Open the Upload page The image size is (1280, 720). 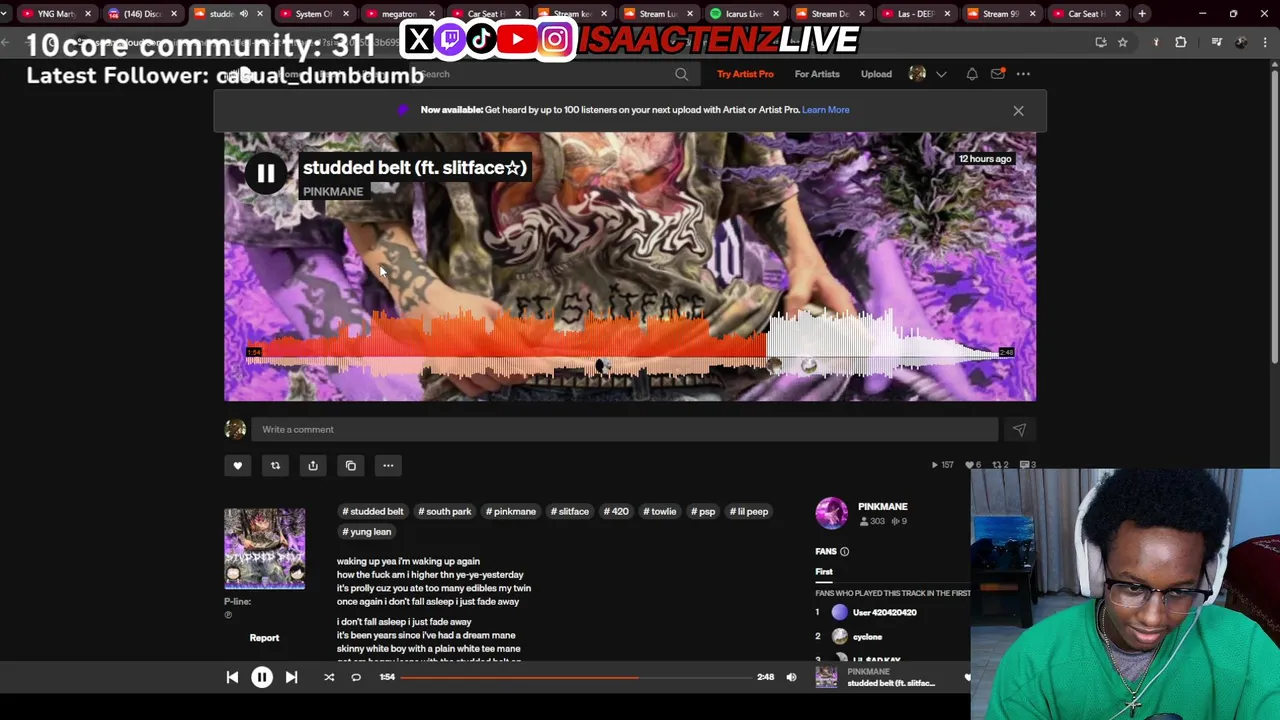click(x=876, y=74)
